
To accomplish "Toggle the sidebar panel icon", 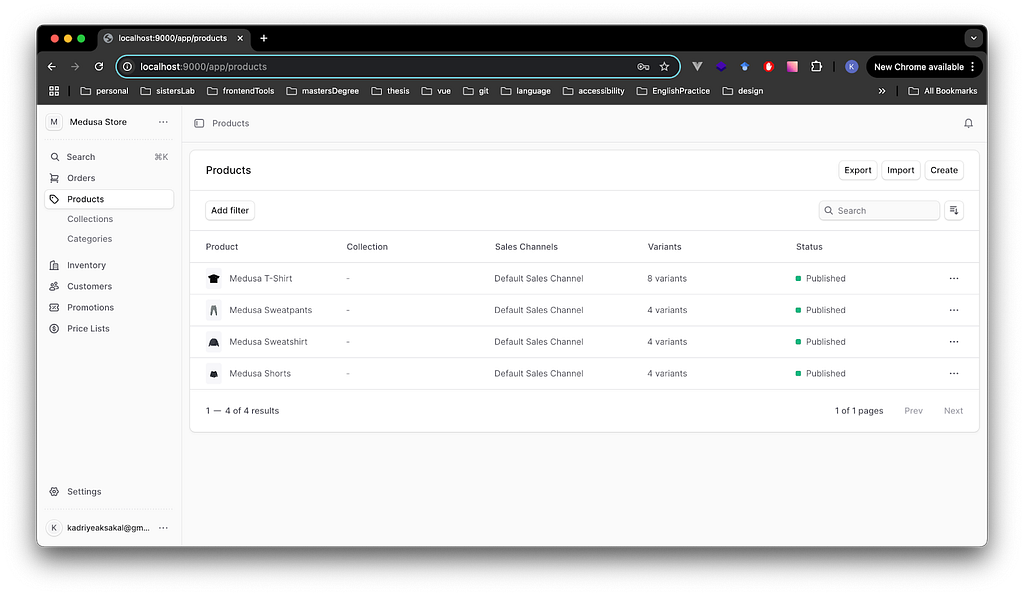I will 199,123.
